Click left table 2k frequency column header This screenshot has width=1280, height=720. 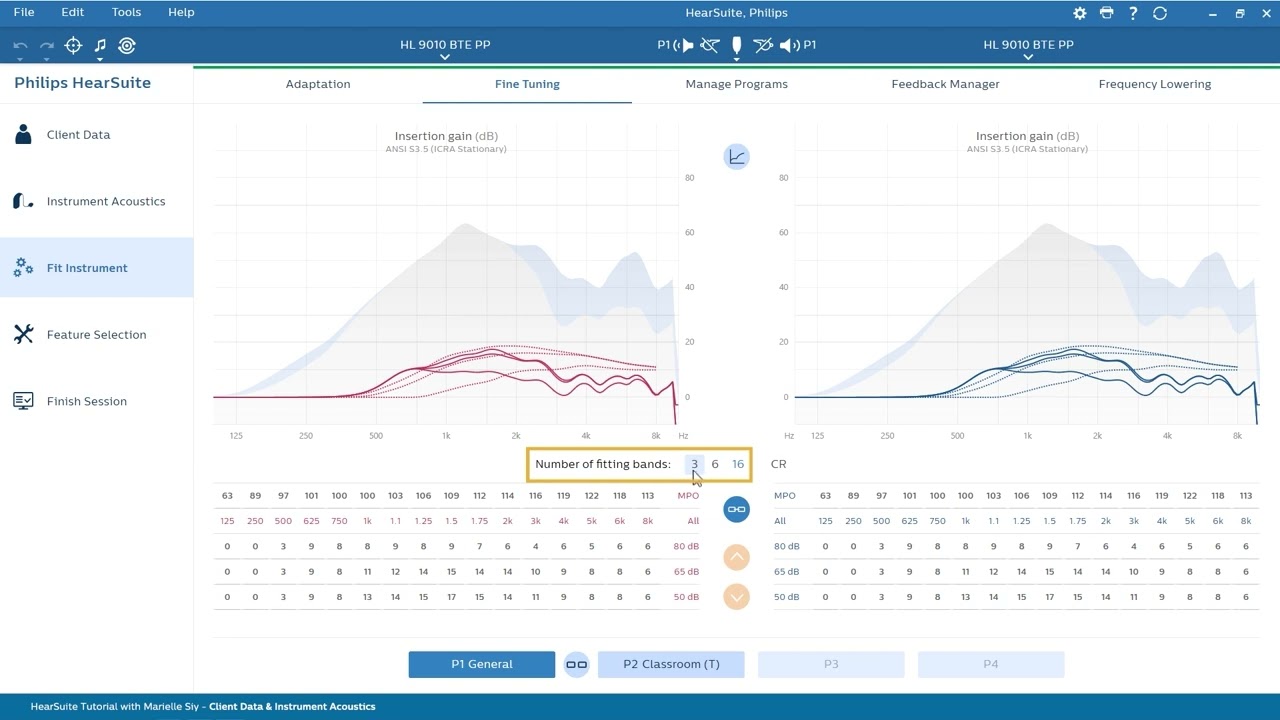tap(508, 521)
